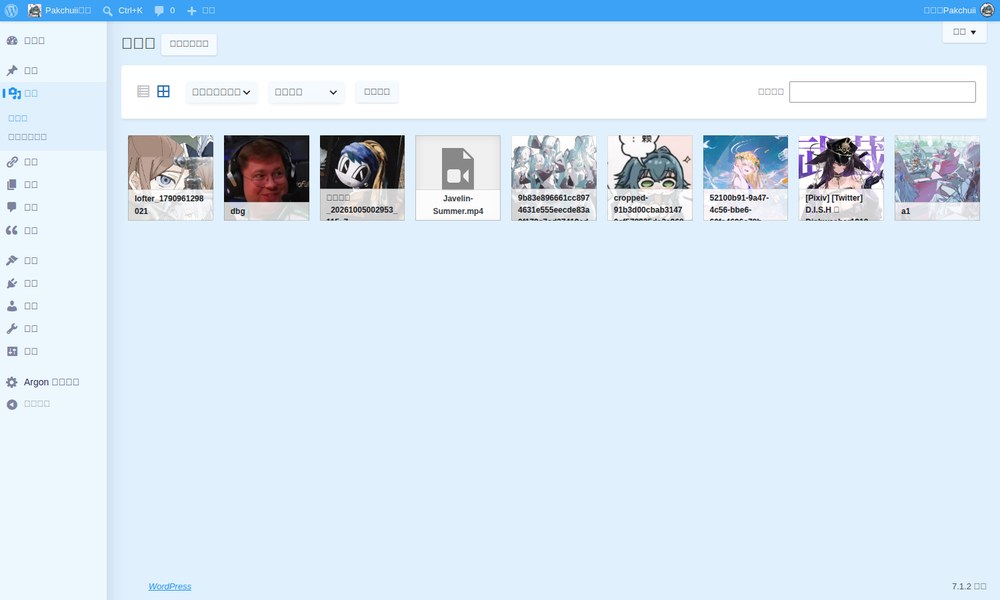Select the 52100b91-9a47 image thumbnail
Screen dimensions: 1000x600
[746, 178]
